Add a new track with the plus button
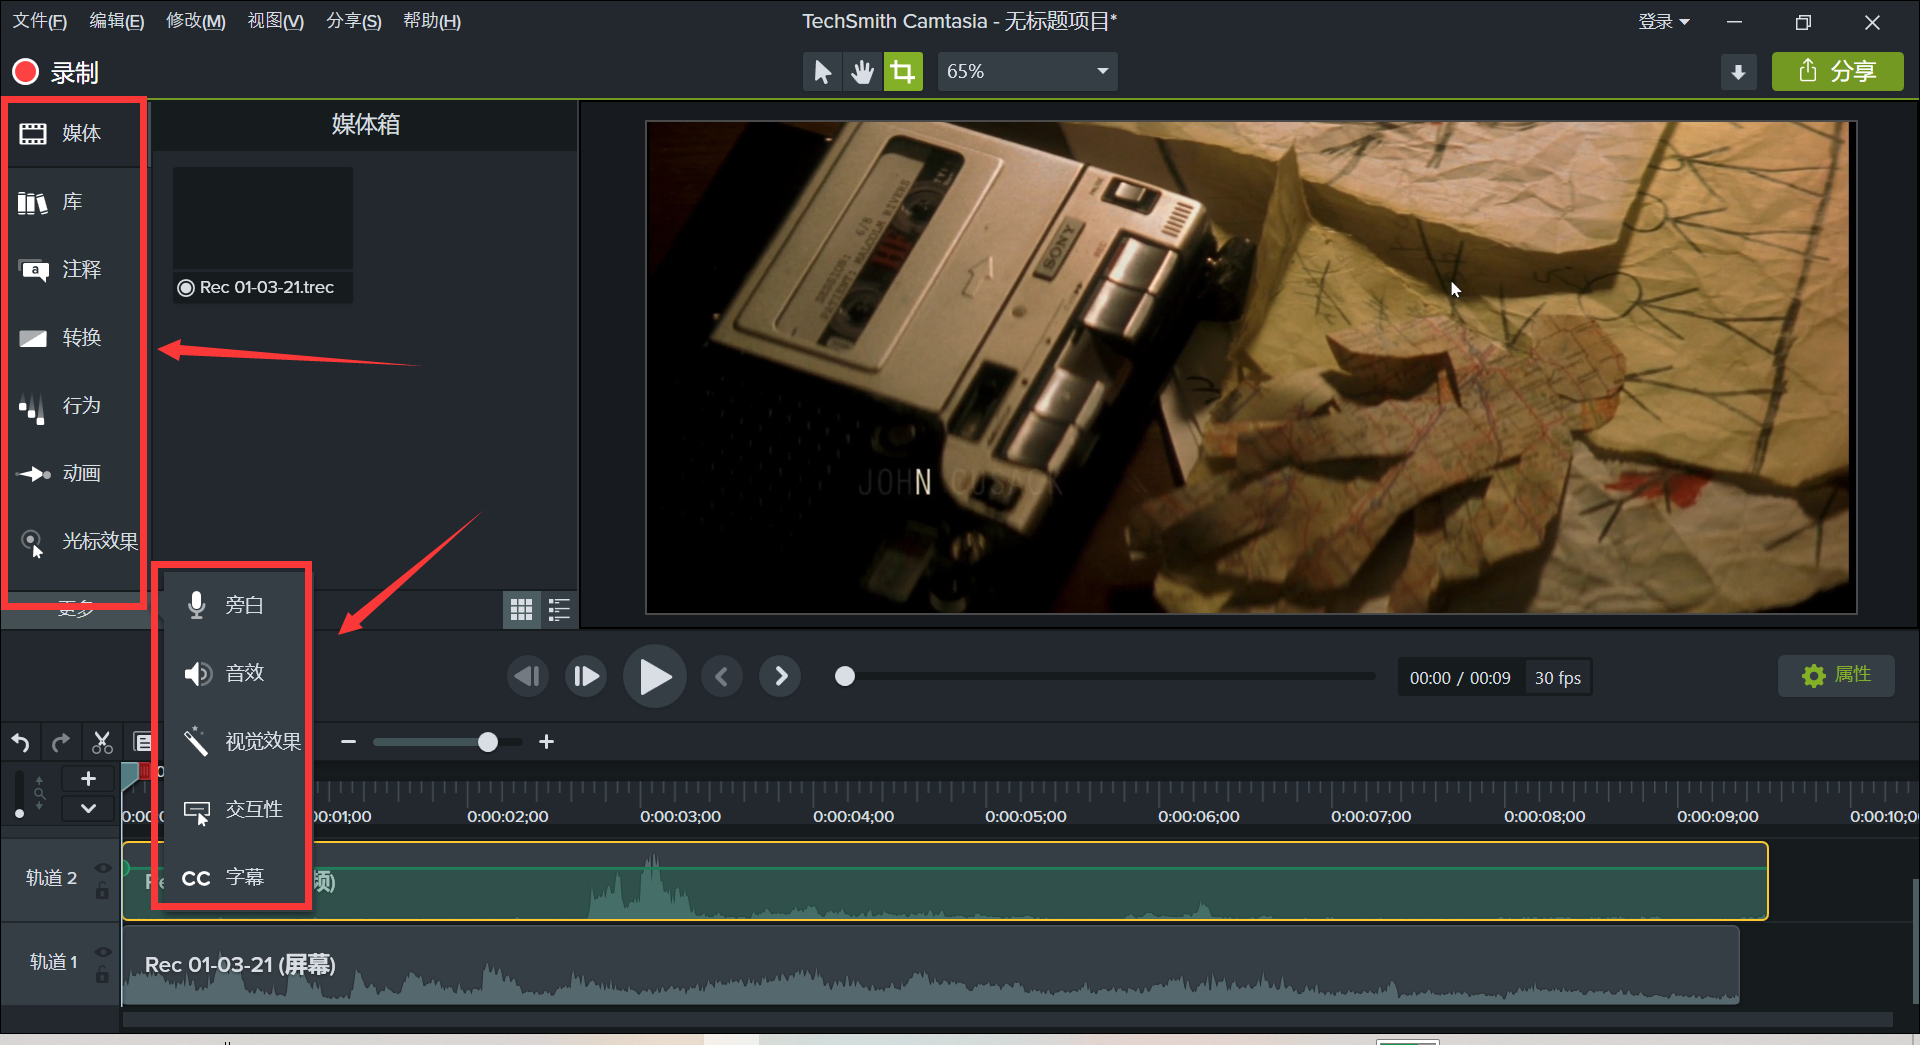The height and width of the screenshot is (1045, 1920). [88, 779]
